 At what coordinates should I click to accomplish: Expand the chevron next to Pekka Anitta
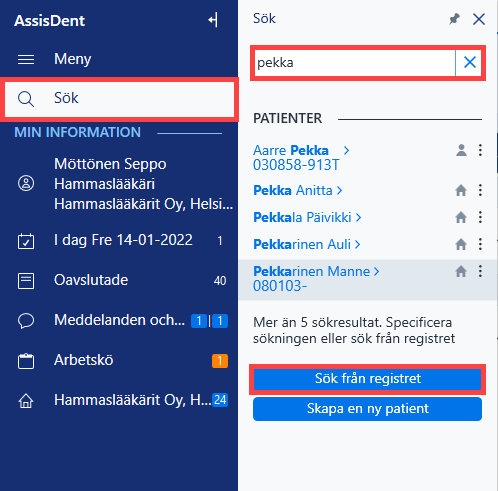pos(339,191)
